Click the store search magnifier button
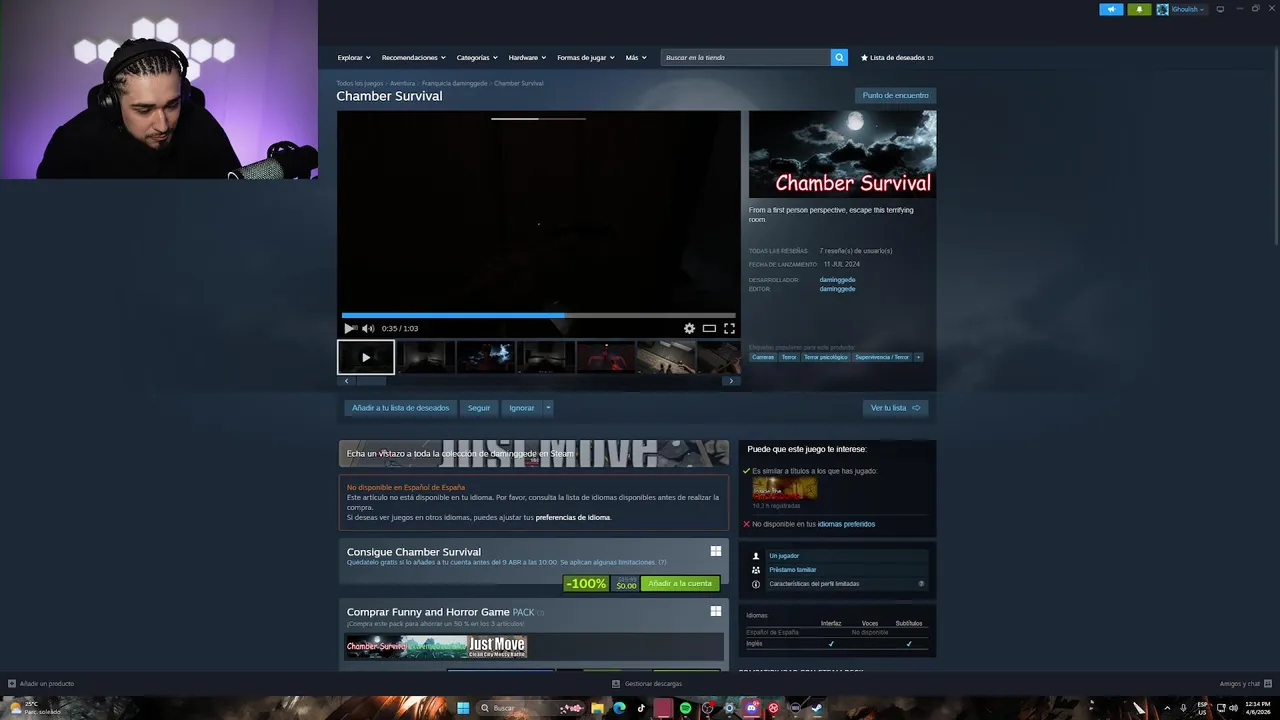The image size is (1280, 720). point(839,57)
